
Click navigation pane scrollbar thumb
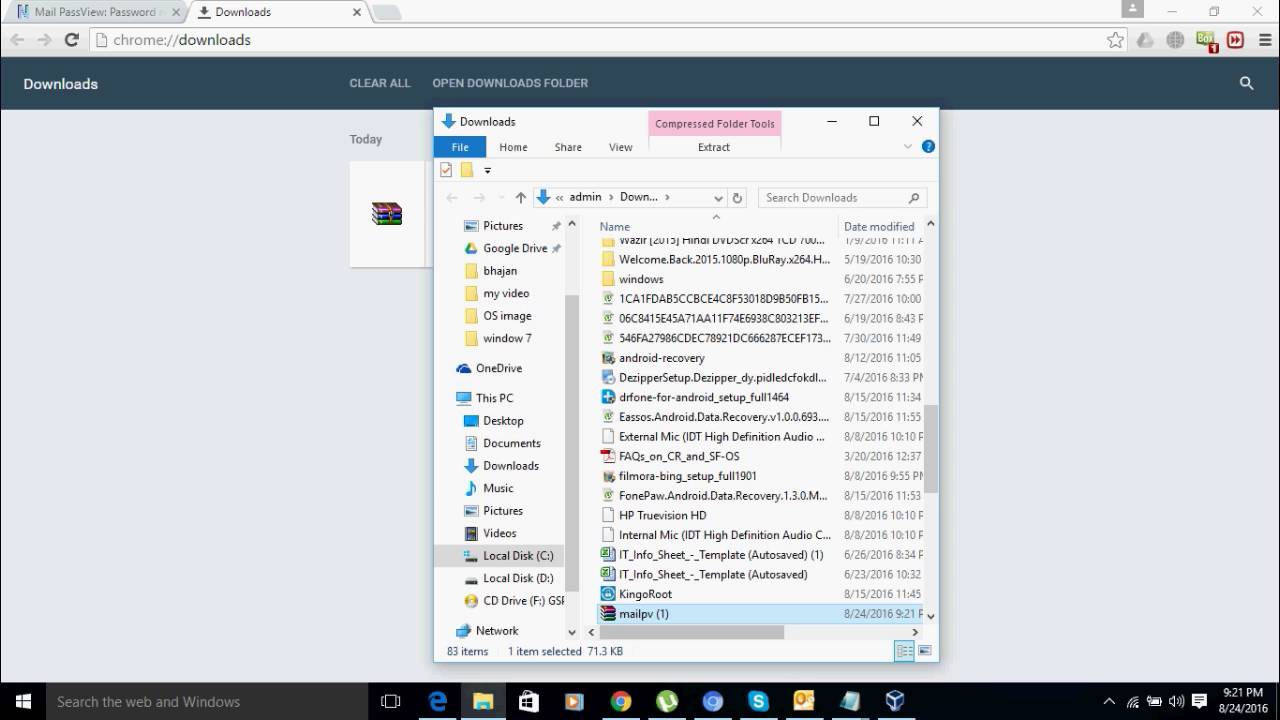click(x=572, y=443)
